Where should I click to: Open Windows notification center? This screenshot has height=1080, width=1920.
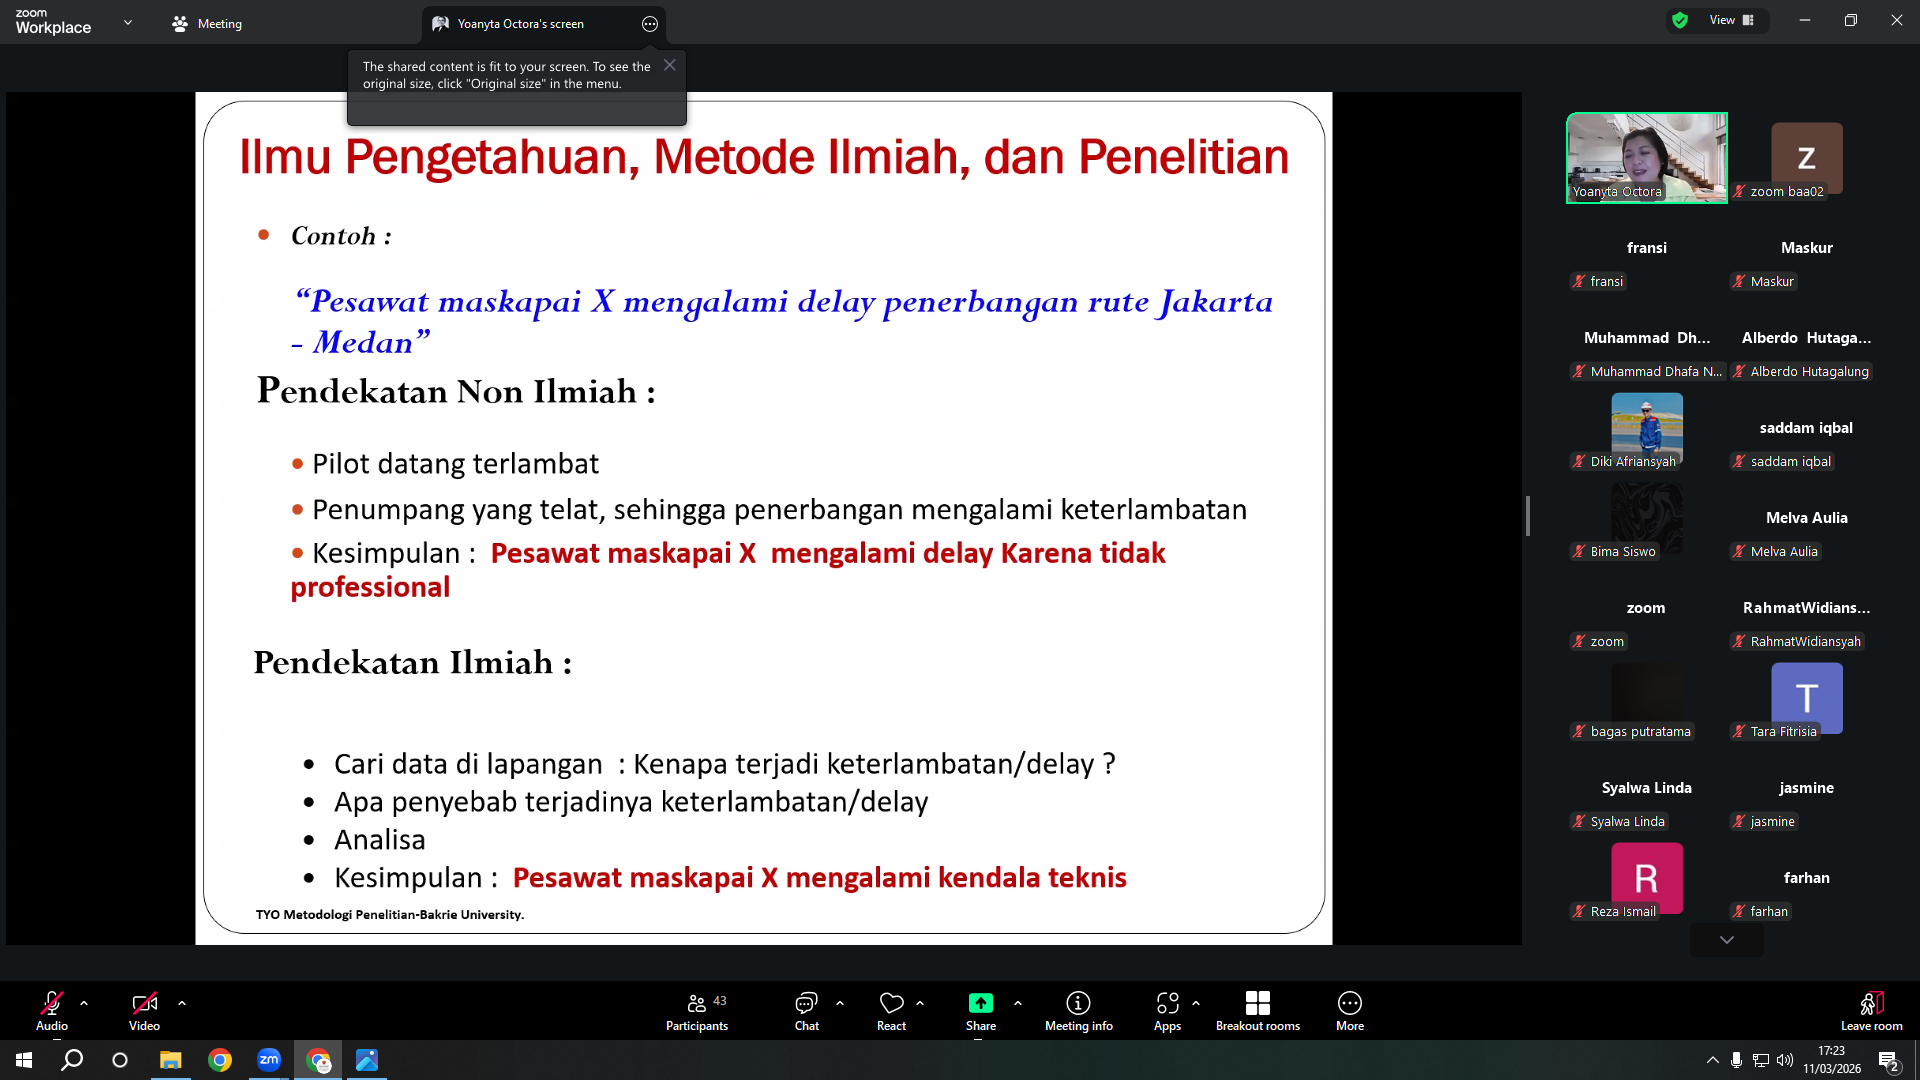pyautogui.click(x=1889, y=1060)
